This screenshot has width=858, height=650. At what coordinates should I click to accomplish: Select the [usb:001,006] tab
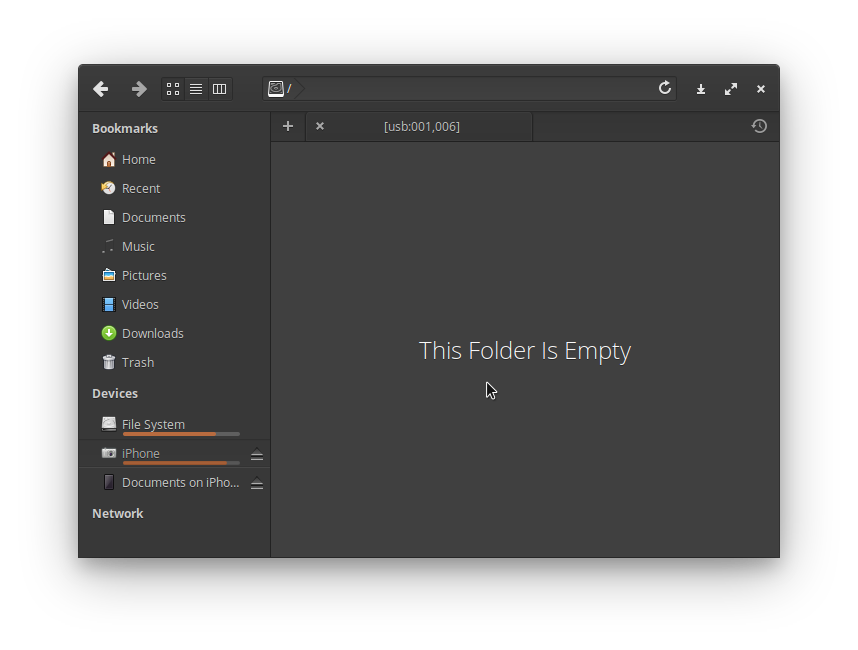point(419,126)
